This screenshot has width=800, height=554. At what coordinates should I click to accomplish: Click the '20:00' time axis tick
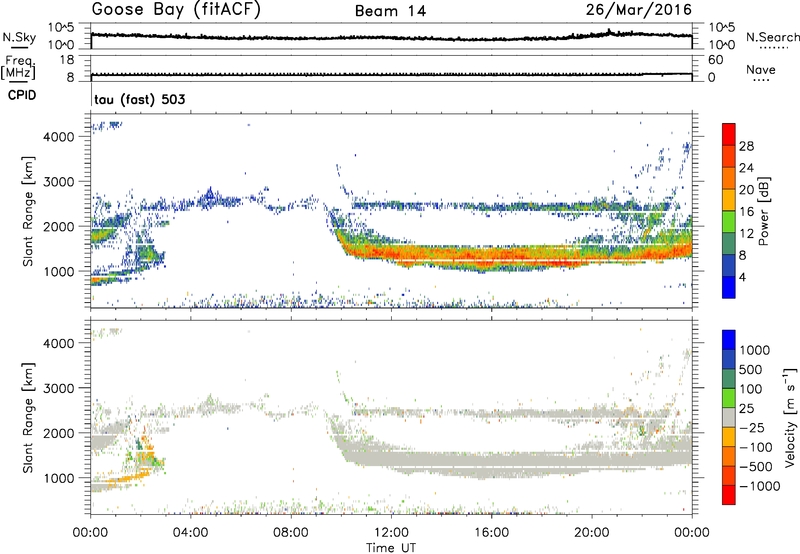(592, 533)
